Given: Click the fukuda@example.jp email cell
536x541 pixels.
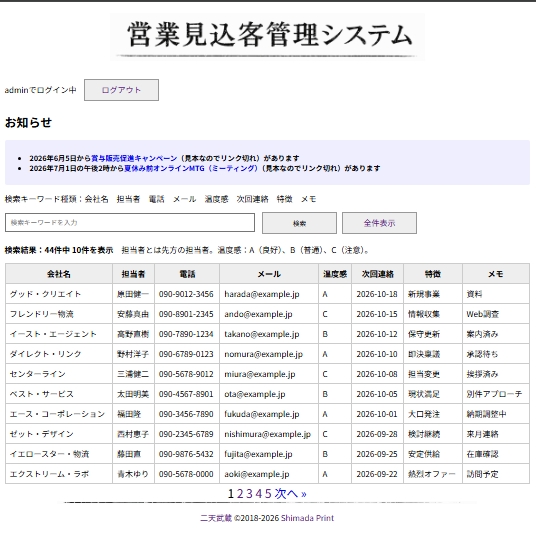Looking at the screenshot, I should (x=269, y=414).
